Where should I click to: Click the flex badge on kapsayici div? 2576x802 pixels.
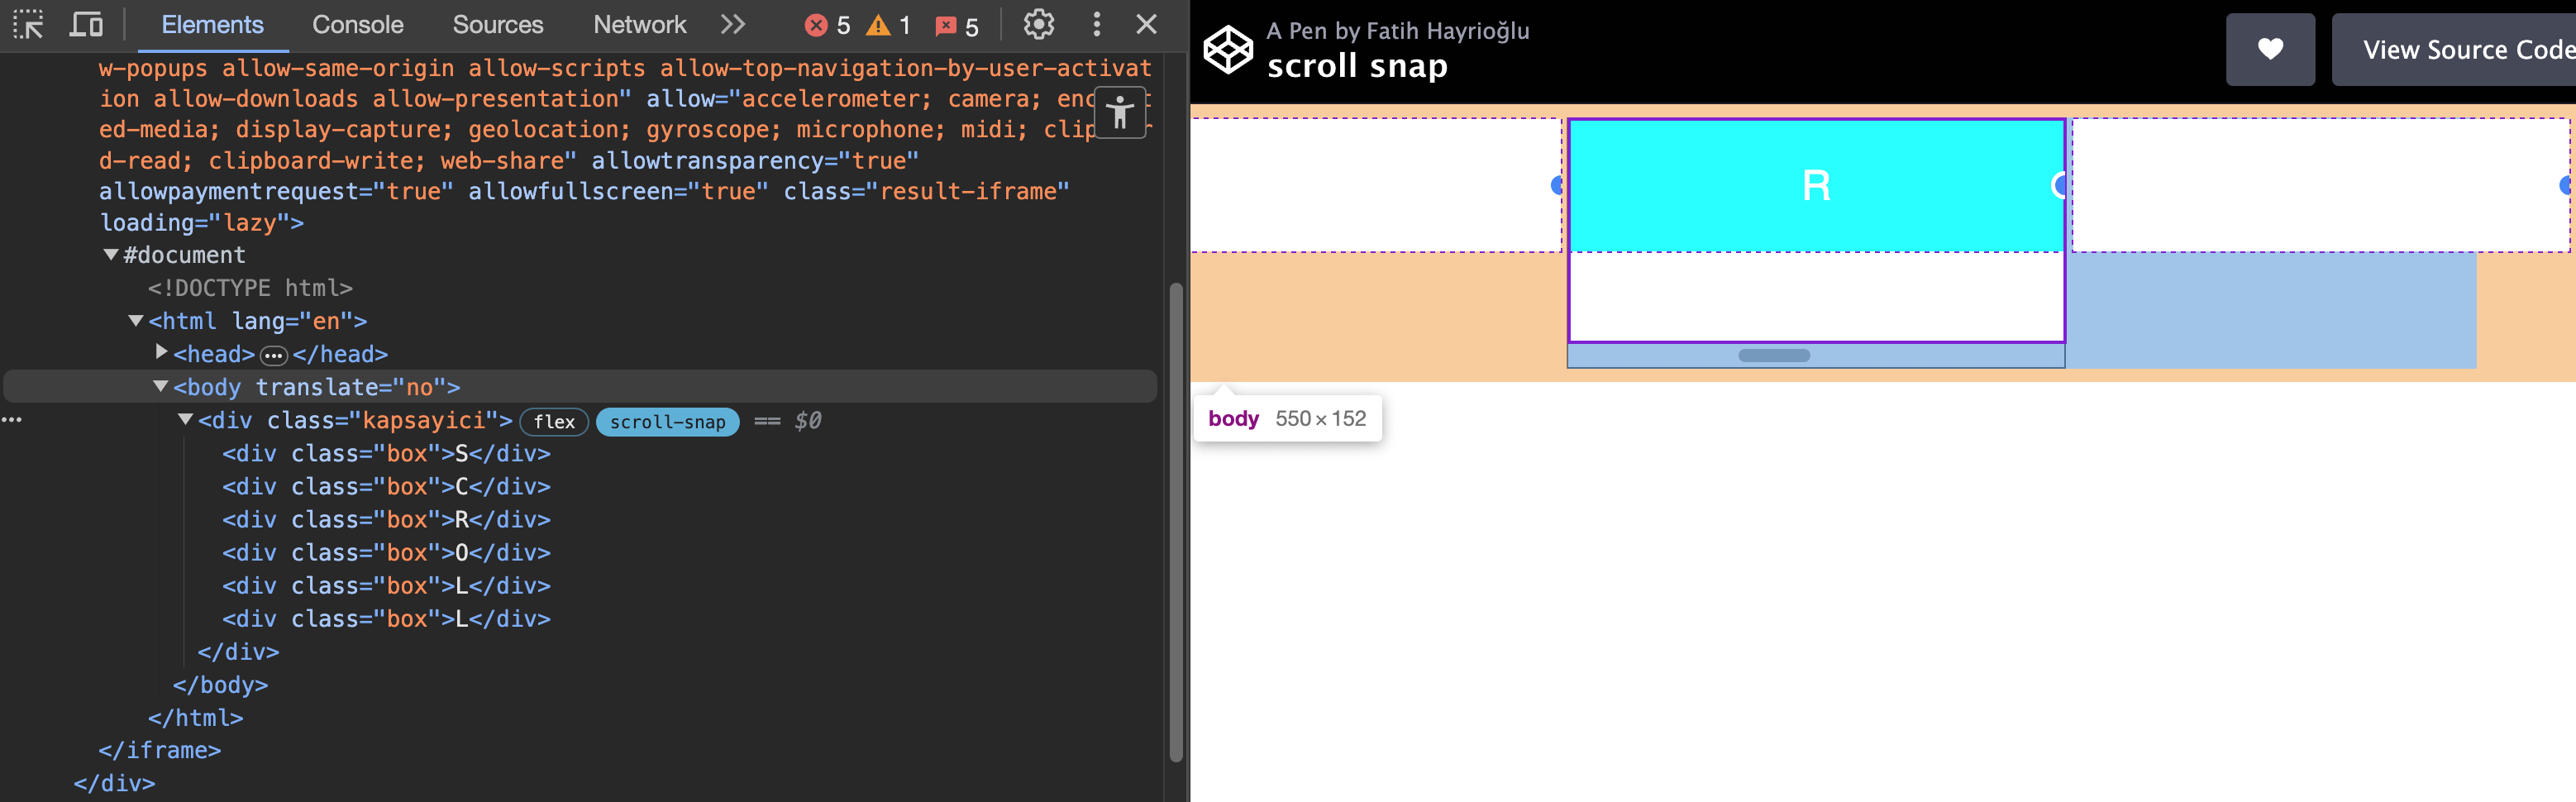(554, 421)
